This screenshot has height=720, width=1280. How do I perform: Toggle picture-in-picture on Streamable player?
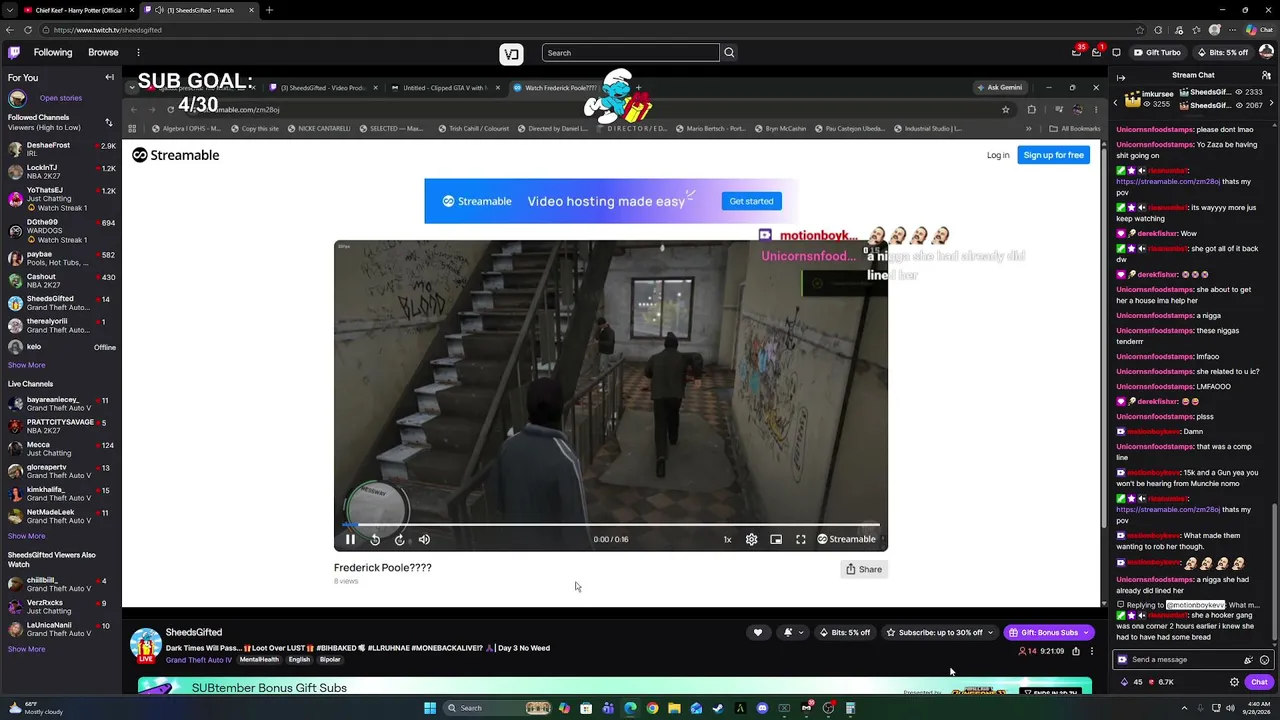[776, 539]
